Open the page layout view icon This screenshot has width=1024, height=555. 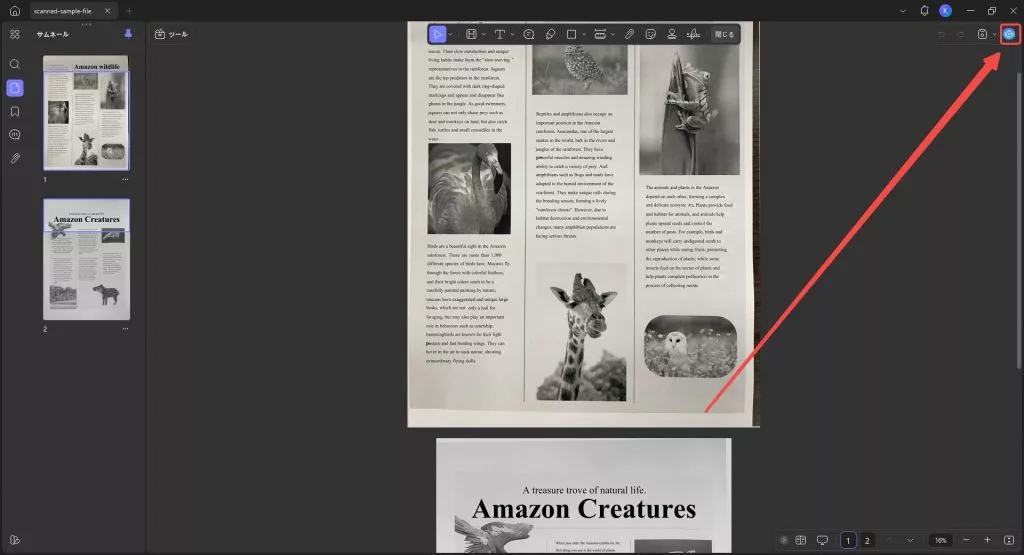[801, 540]
